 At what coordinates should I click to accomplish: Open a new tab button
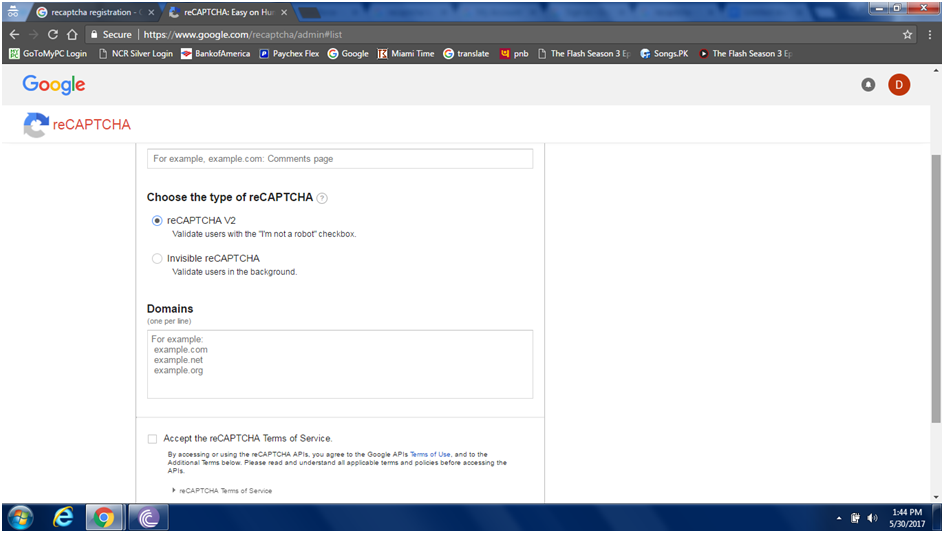pyautogui.click(x=308, y=13)
